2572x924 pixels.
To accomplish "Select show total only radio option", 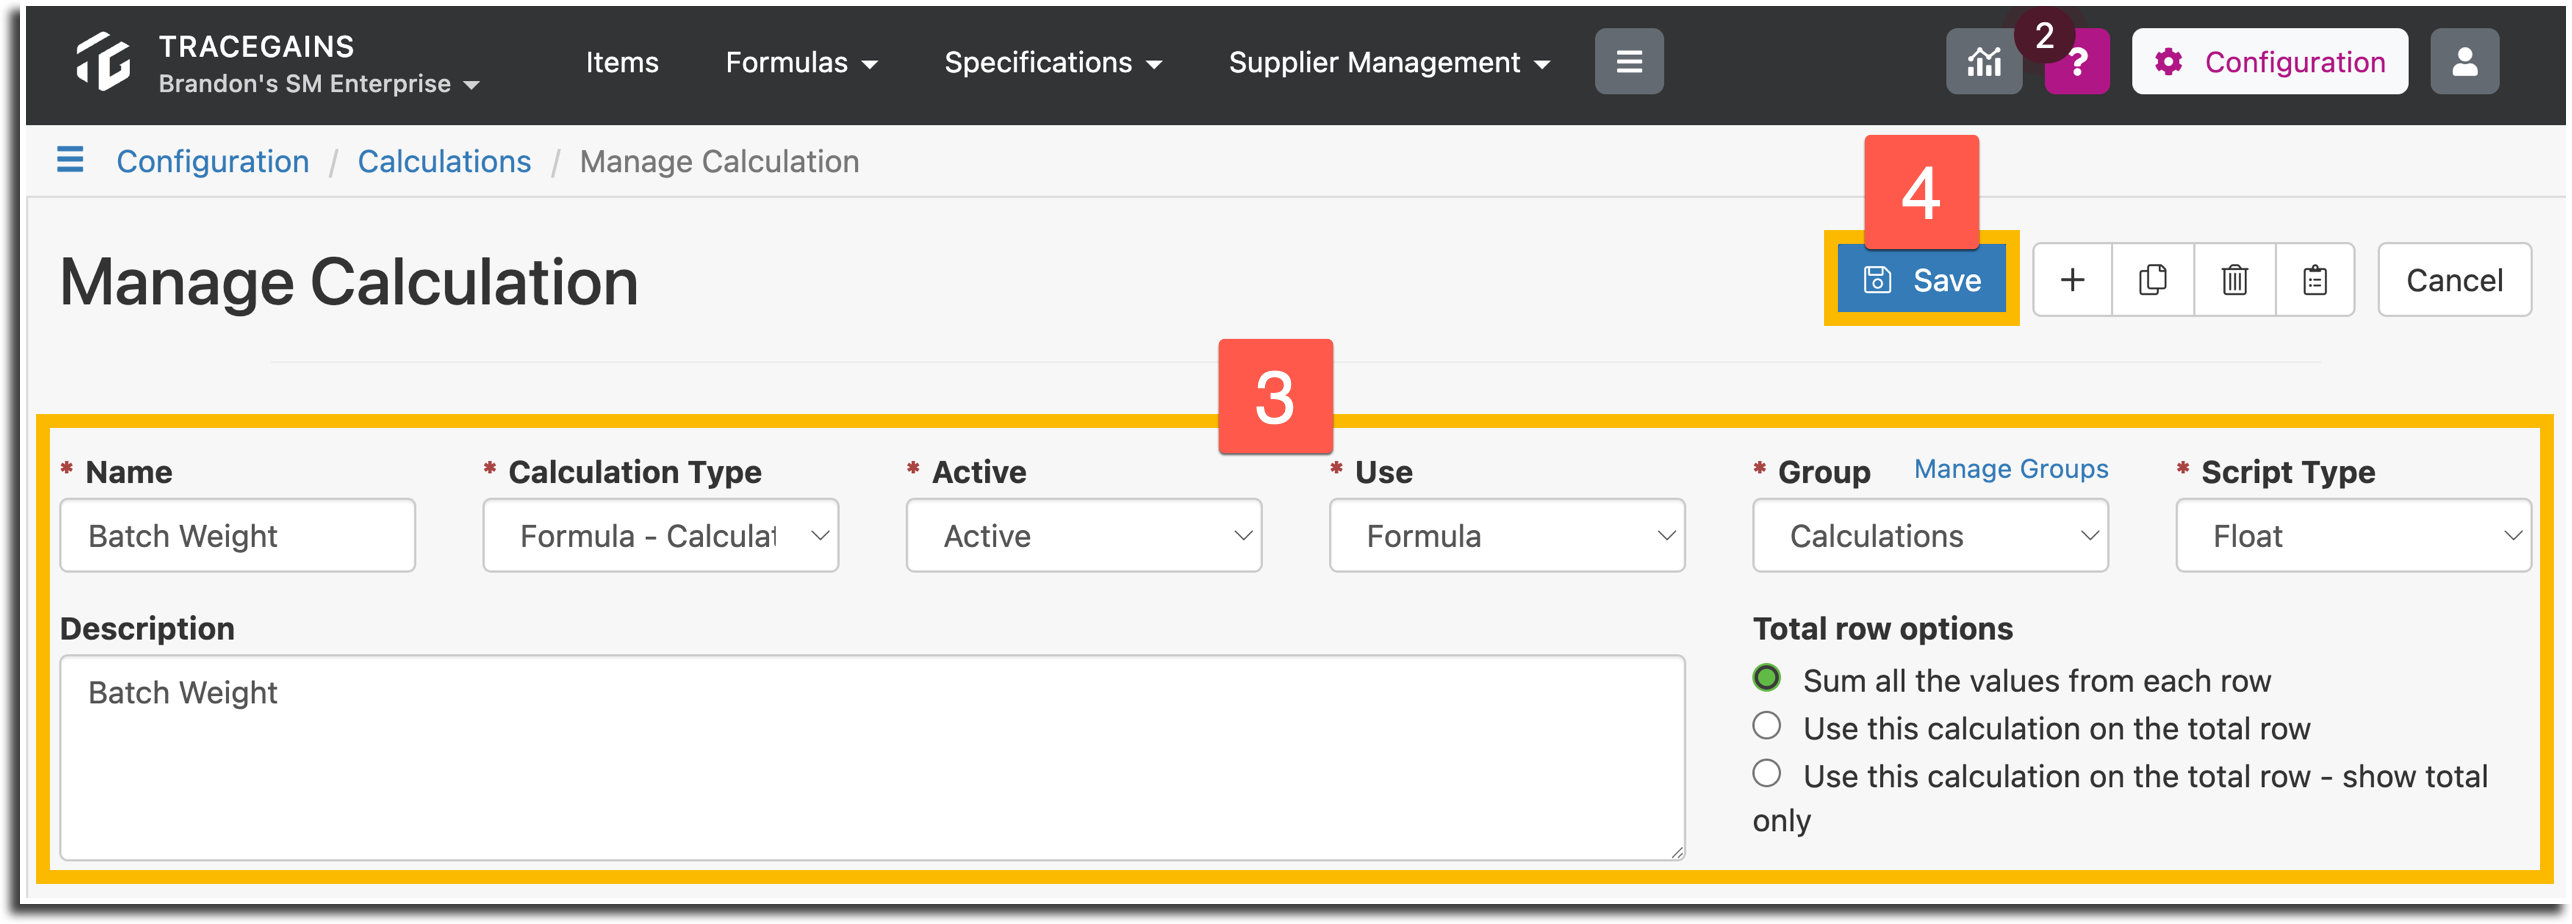I will pyautogui.click(x=1766, y=774).
